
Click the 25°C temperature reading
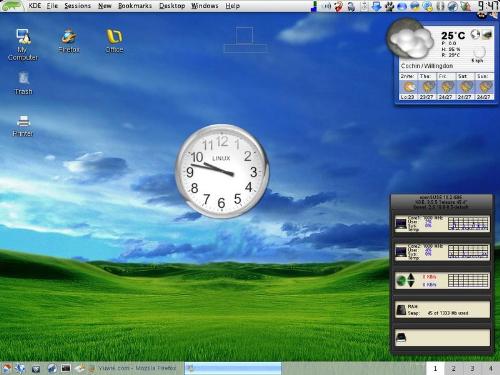tap(453, 35)
